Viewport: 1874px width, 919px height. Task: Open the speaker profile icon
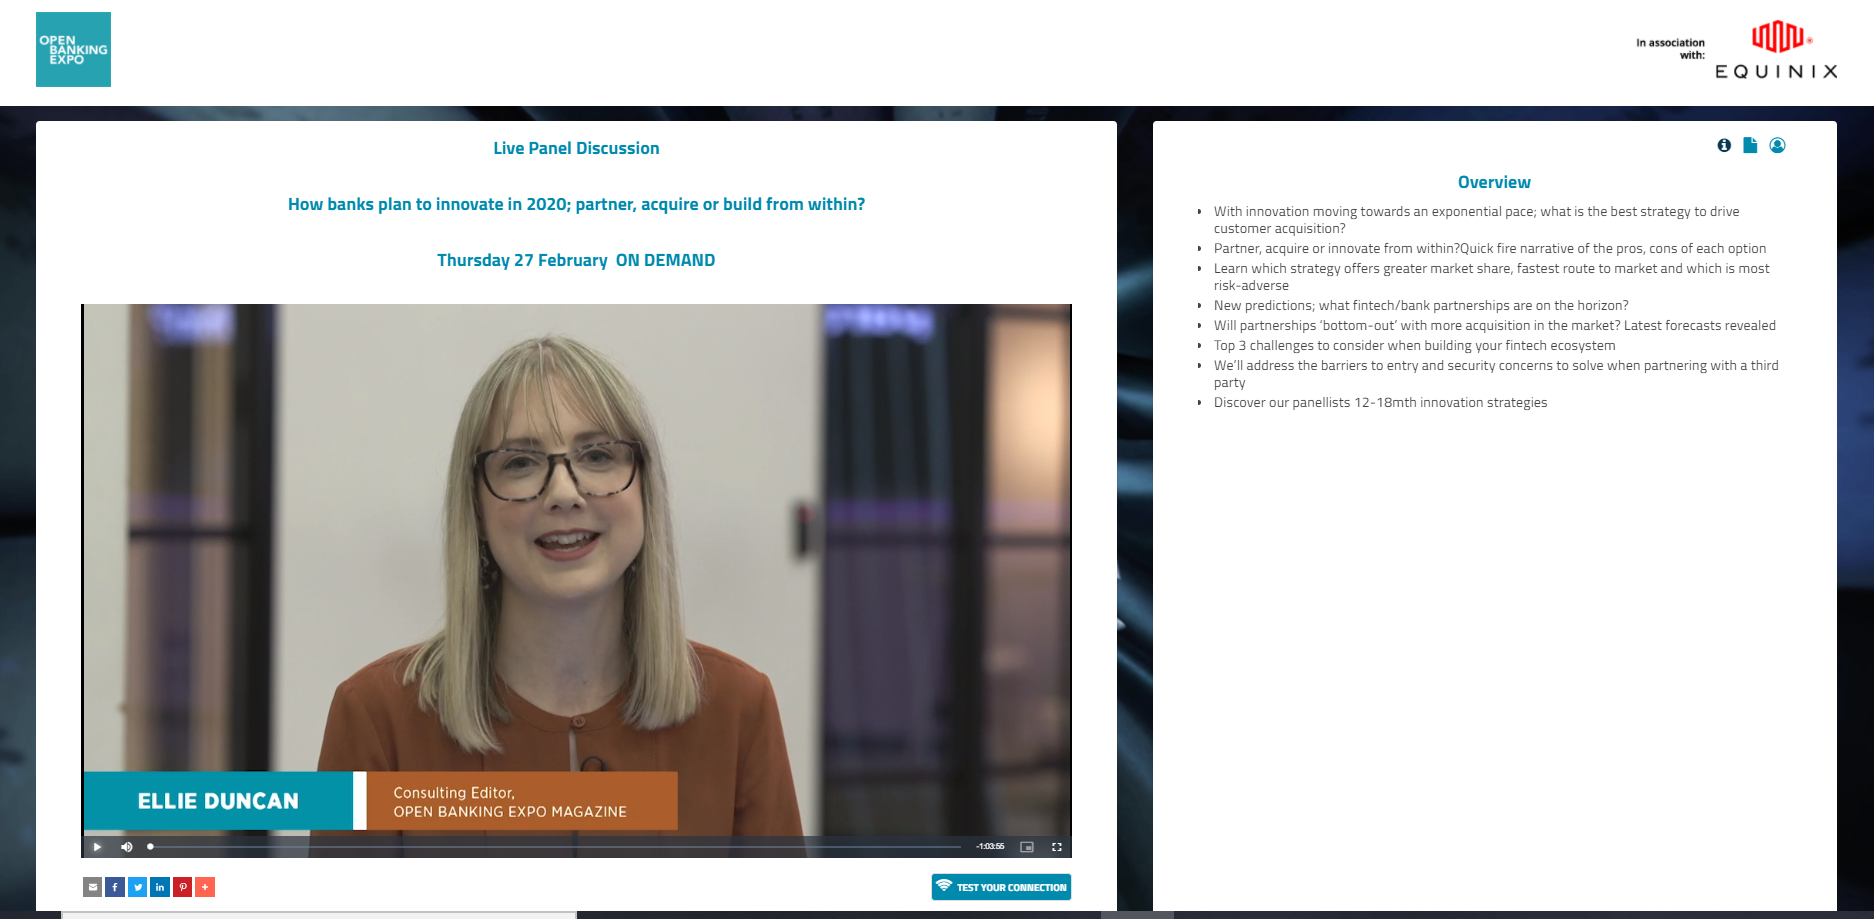(1777, 145)
